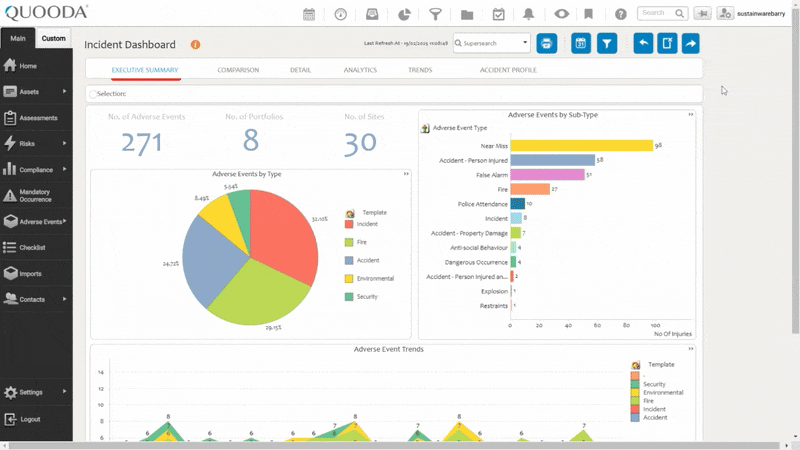Screen dimensions: 800x450
Task: Open Checklist in sidebar
Action: (36, 247)
